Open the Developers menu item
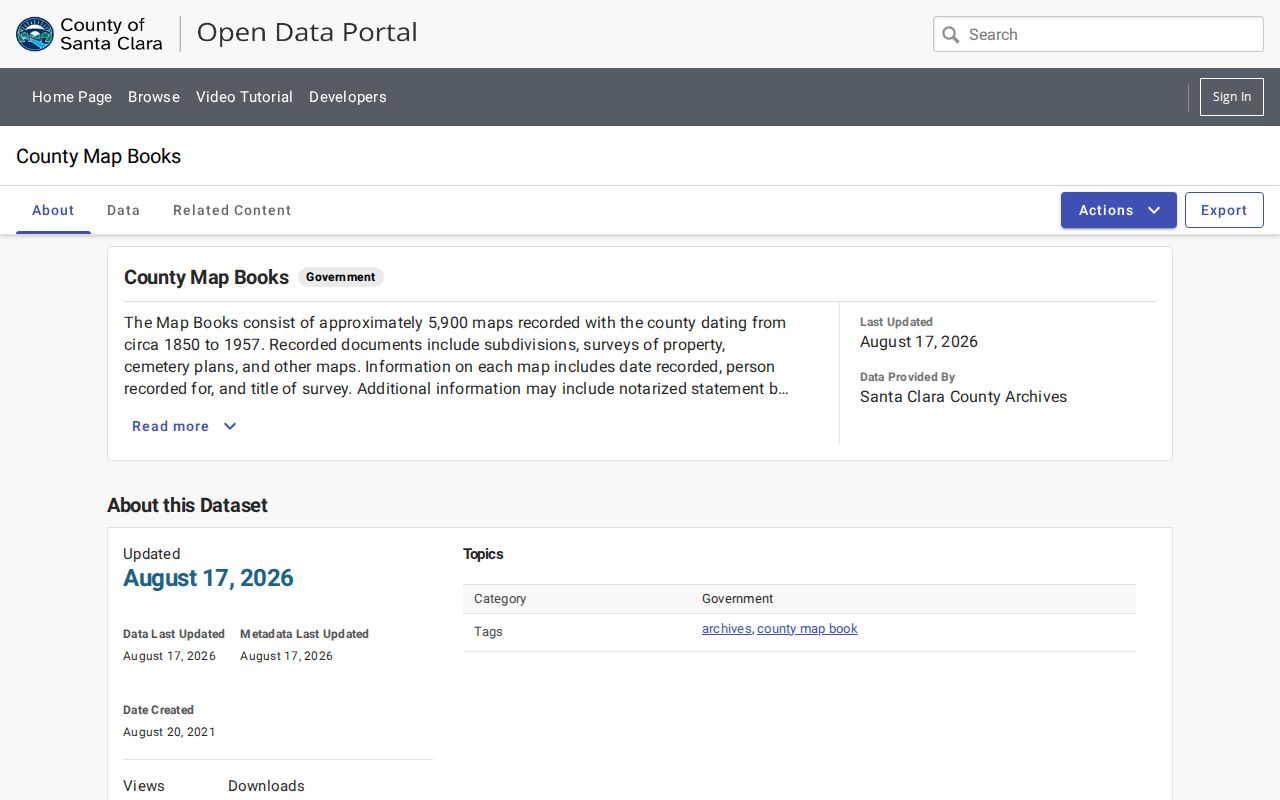 [x=348, y=97]
